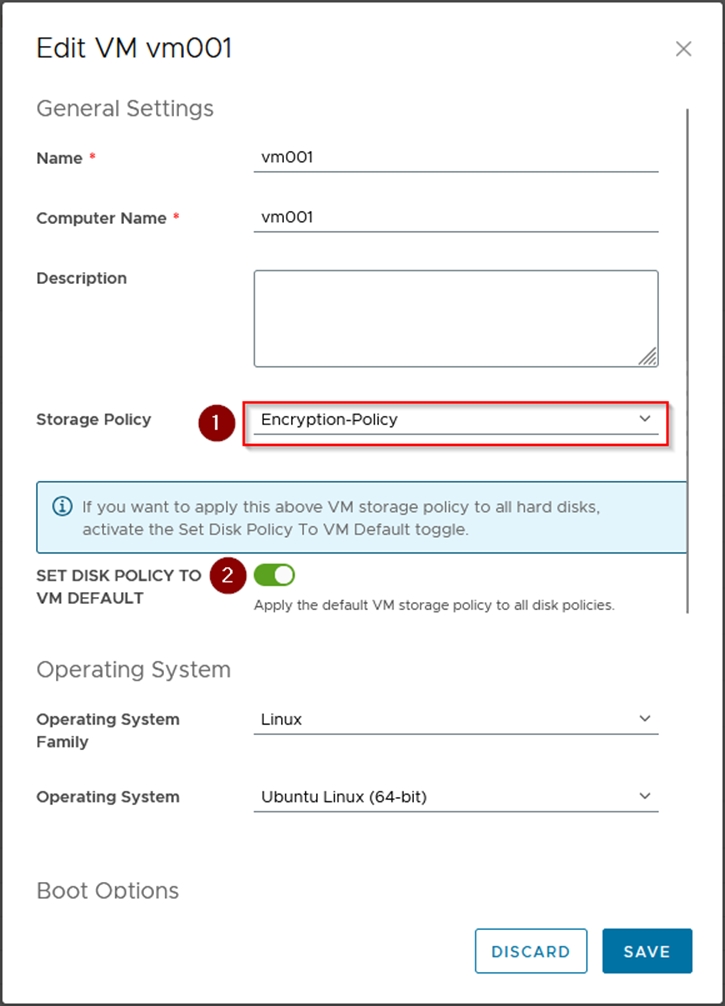Close the Edit VM dialog with X
The image size is (725, 1006).
[x=683, y=49]
